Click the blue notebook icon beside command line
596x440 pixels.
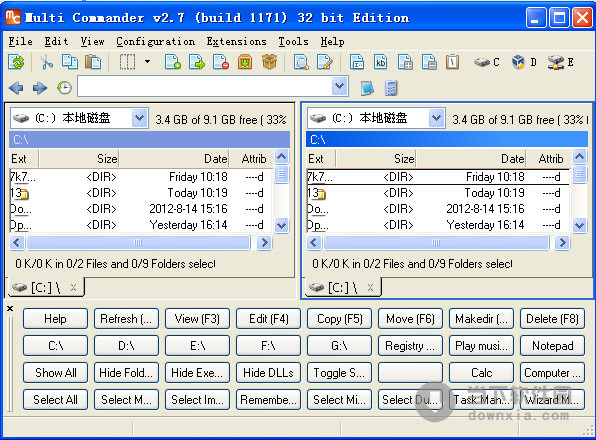coord(367,88)
